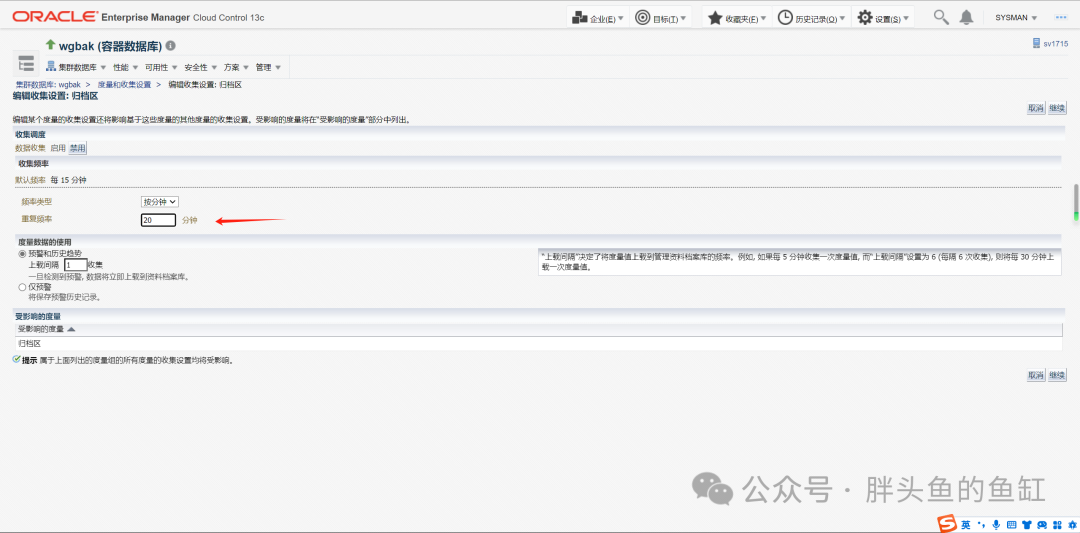The image size is (1080, 533).
Task: Expand the 集群数据库 menu arrow
Action: tap(103, 67)
